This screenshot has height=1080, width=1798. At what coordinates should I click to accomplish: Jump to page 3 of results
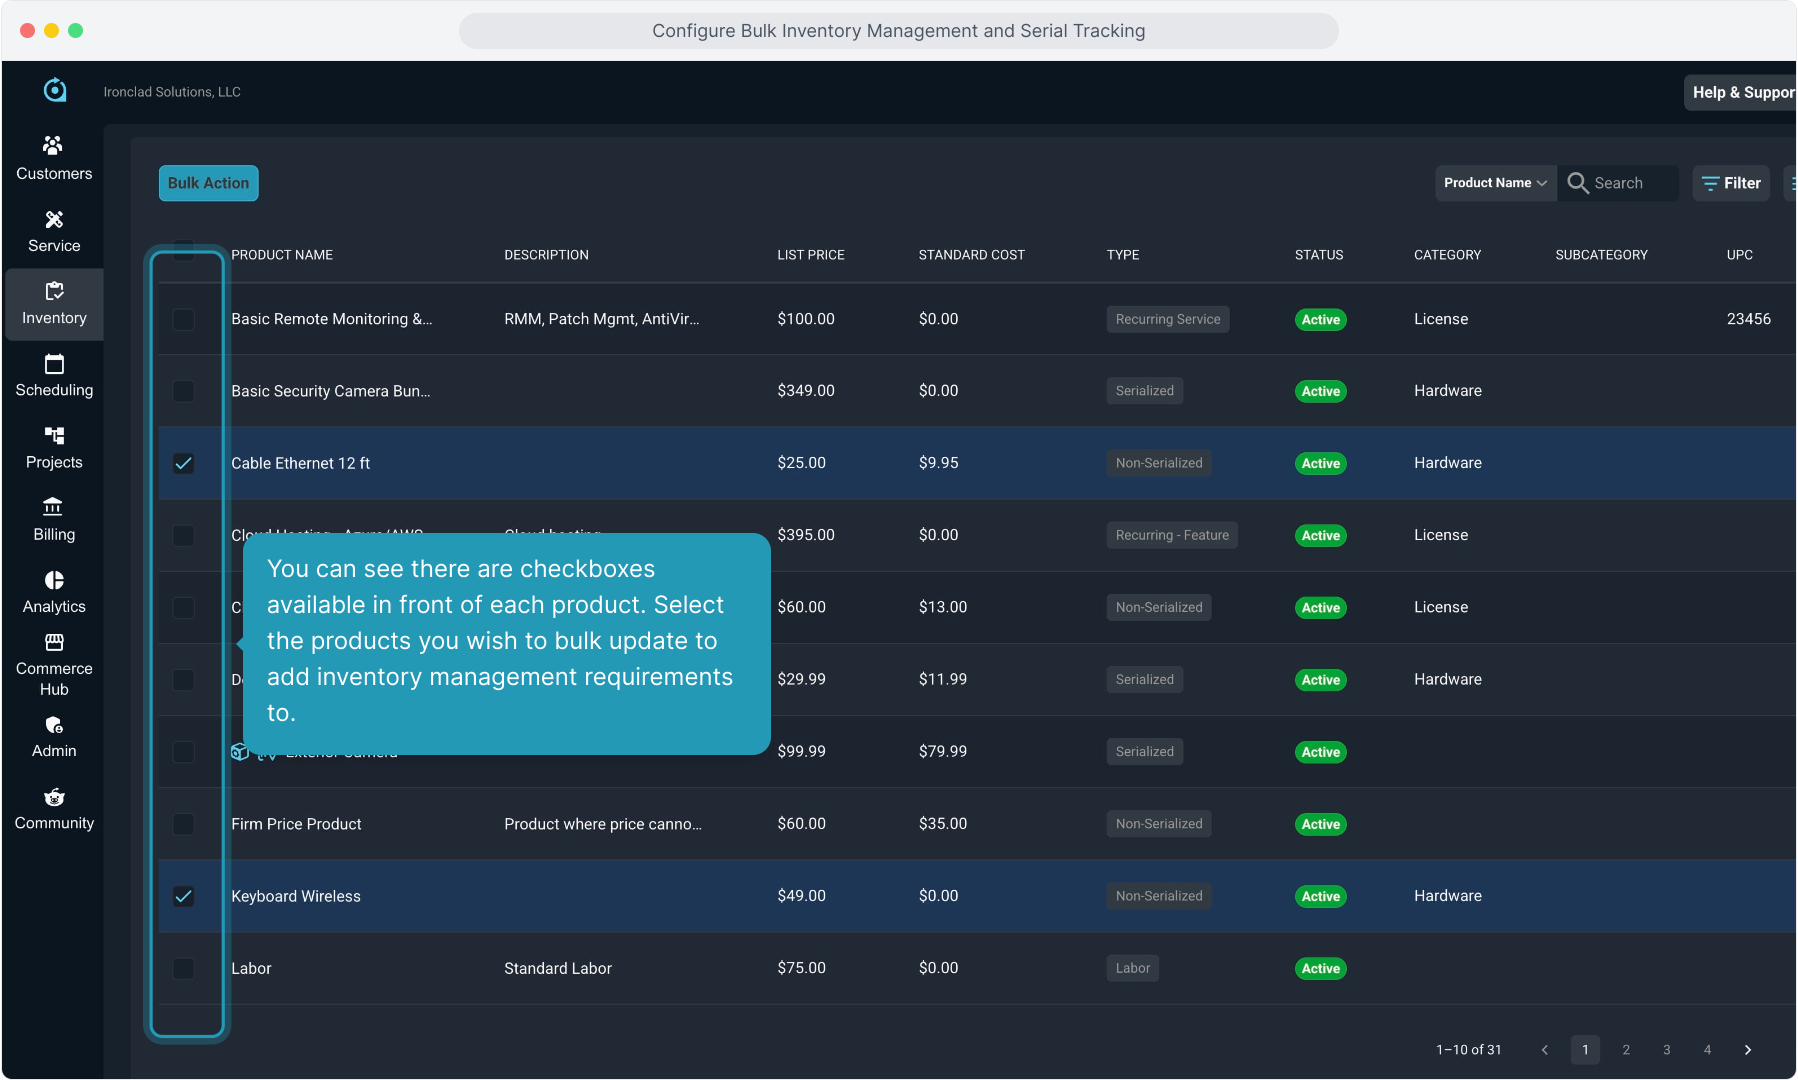tap(1667, 1050)
